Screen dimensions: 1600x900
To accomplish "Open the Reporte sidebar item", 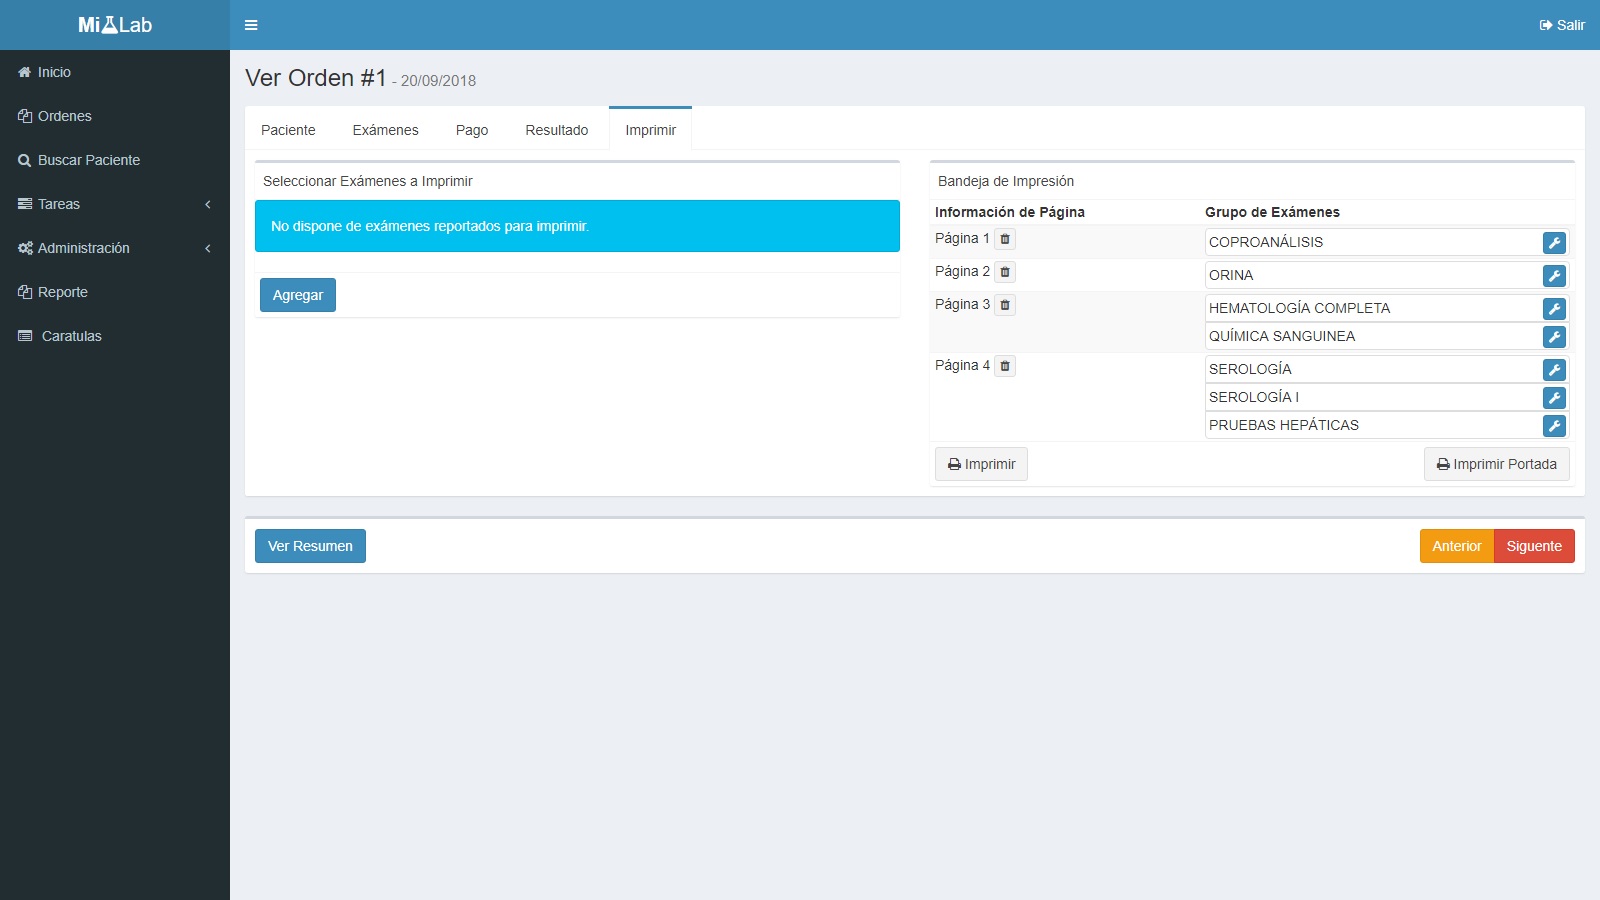I will tap(115, 292).
